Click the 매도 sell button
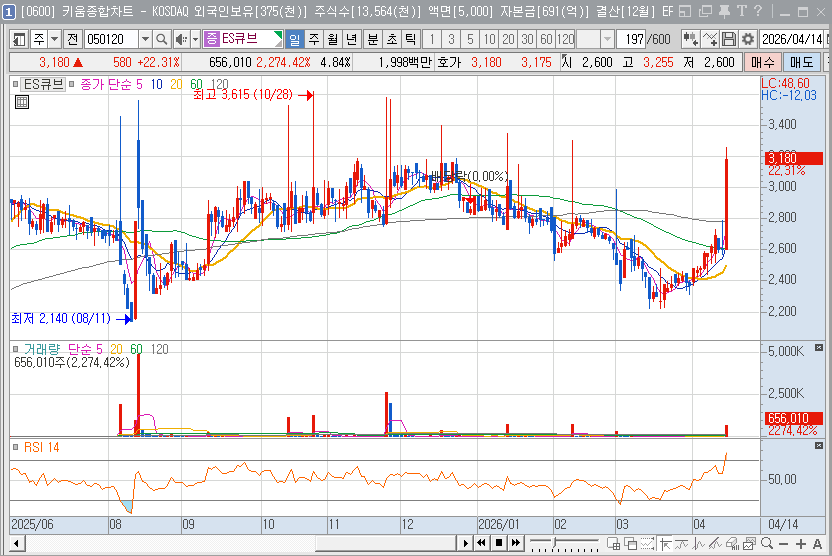The image size is (832, 556). [x=801, y=62]
